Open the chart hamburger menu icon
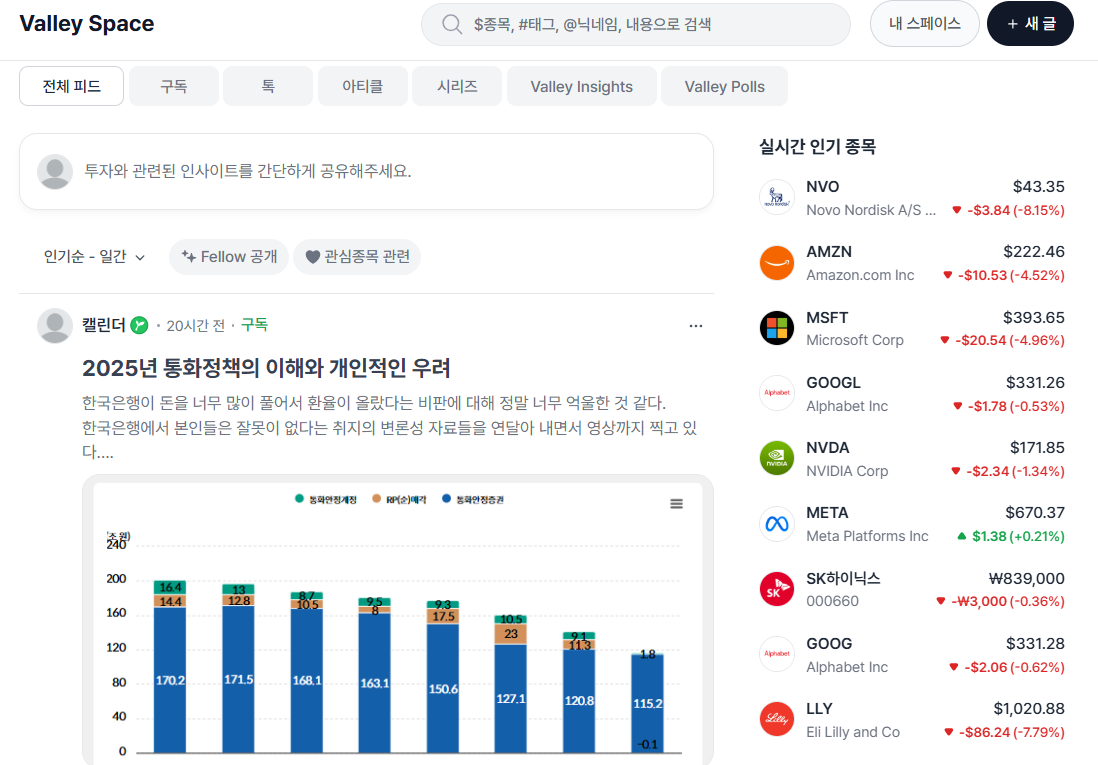 677,504
